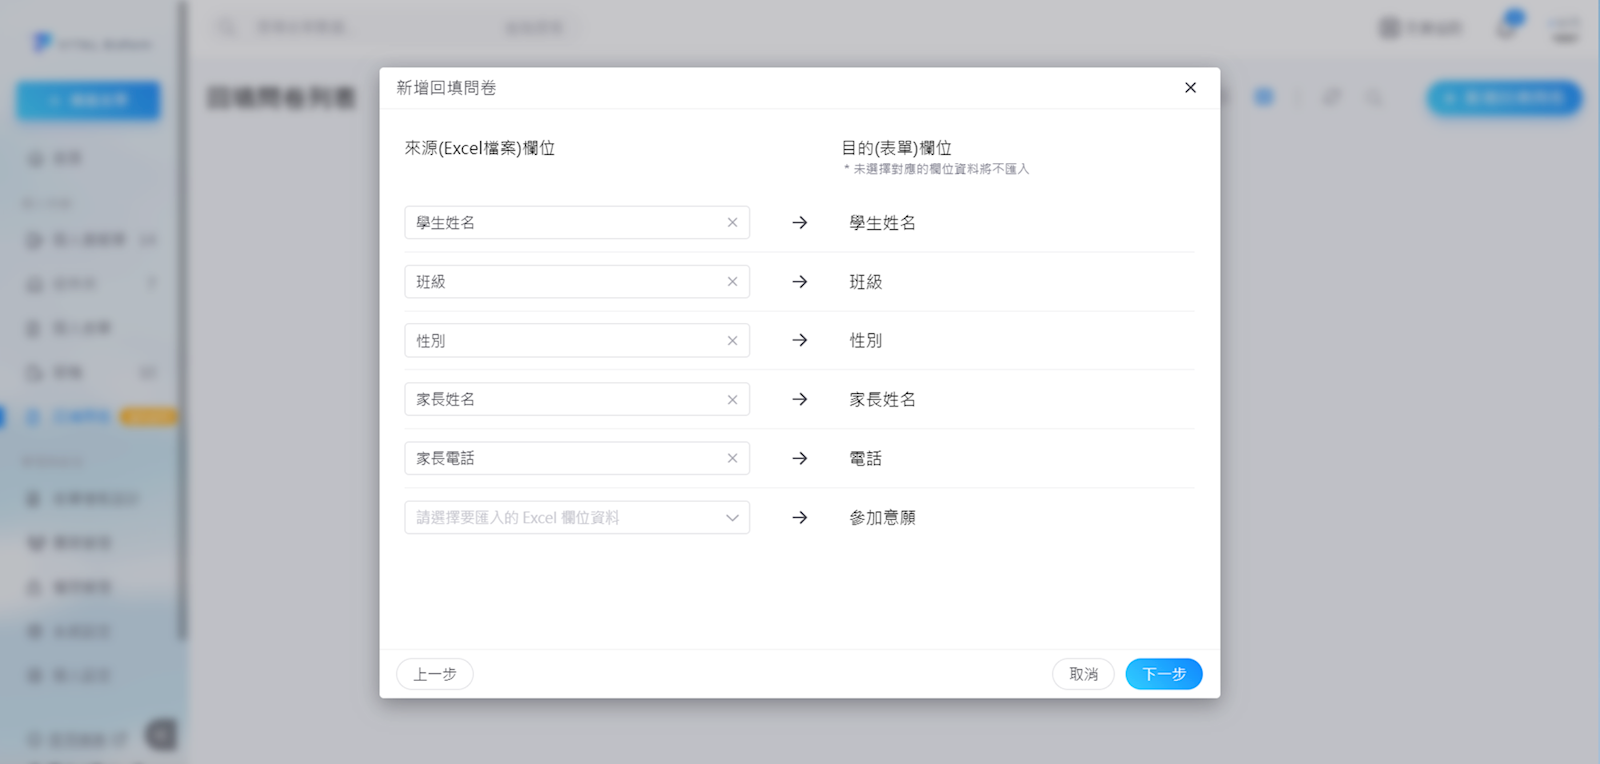The image size is (1600, 764).
Task: Open the 班級 source column dropdown
Action: [560, 282]
